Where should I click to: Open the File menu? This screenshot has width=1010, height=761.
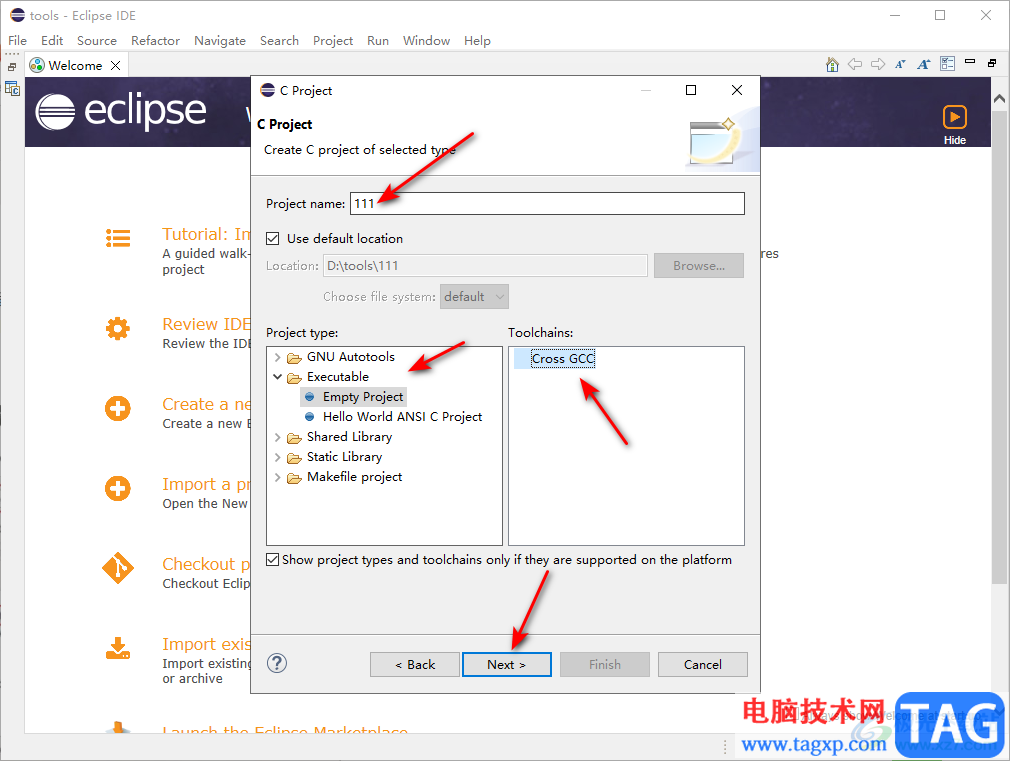click(x=17, y=41)
